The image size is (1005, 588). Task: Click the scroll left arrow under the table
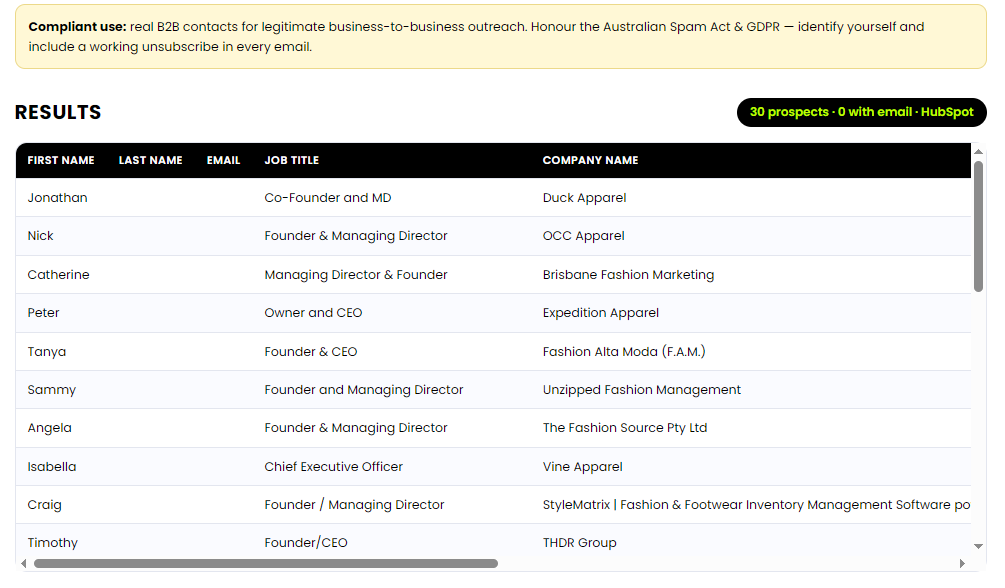24,564
